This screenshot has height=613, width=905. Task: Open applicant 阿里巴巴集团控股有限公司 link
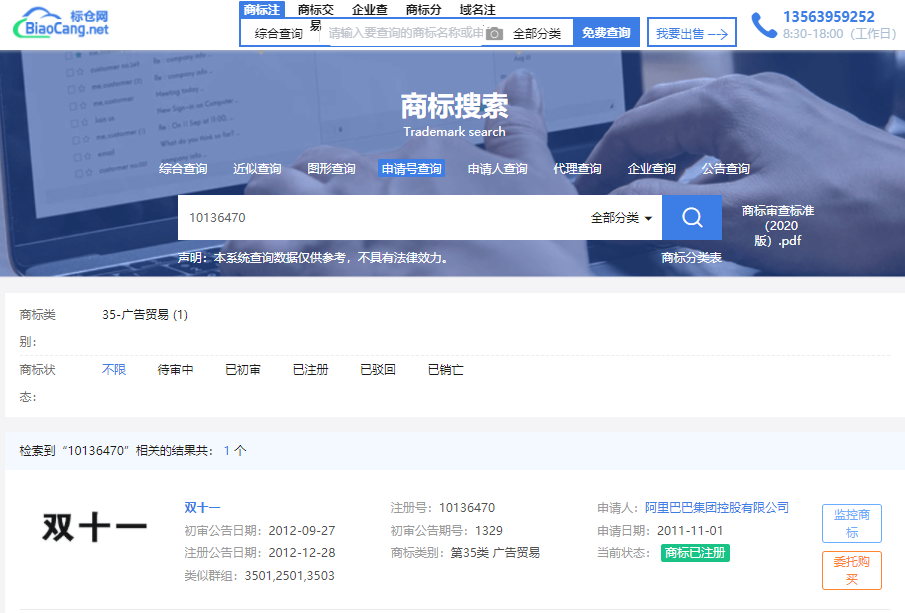(x=717, y=507)
